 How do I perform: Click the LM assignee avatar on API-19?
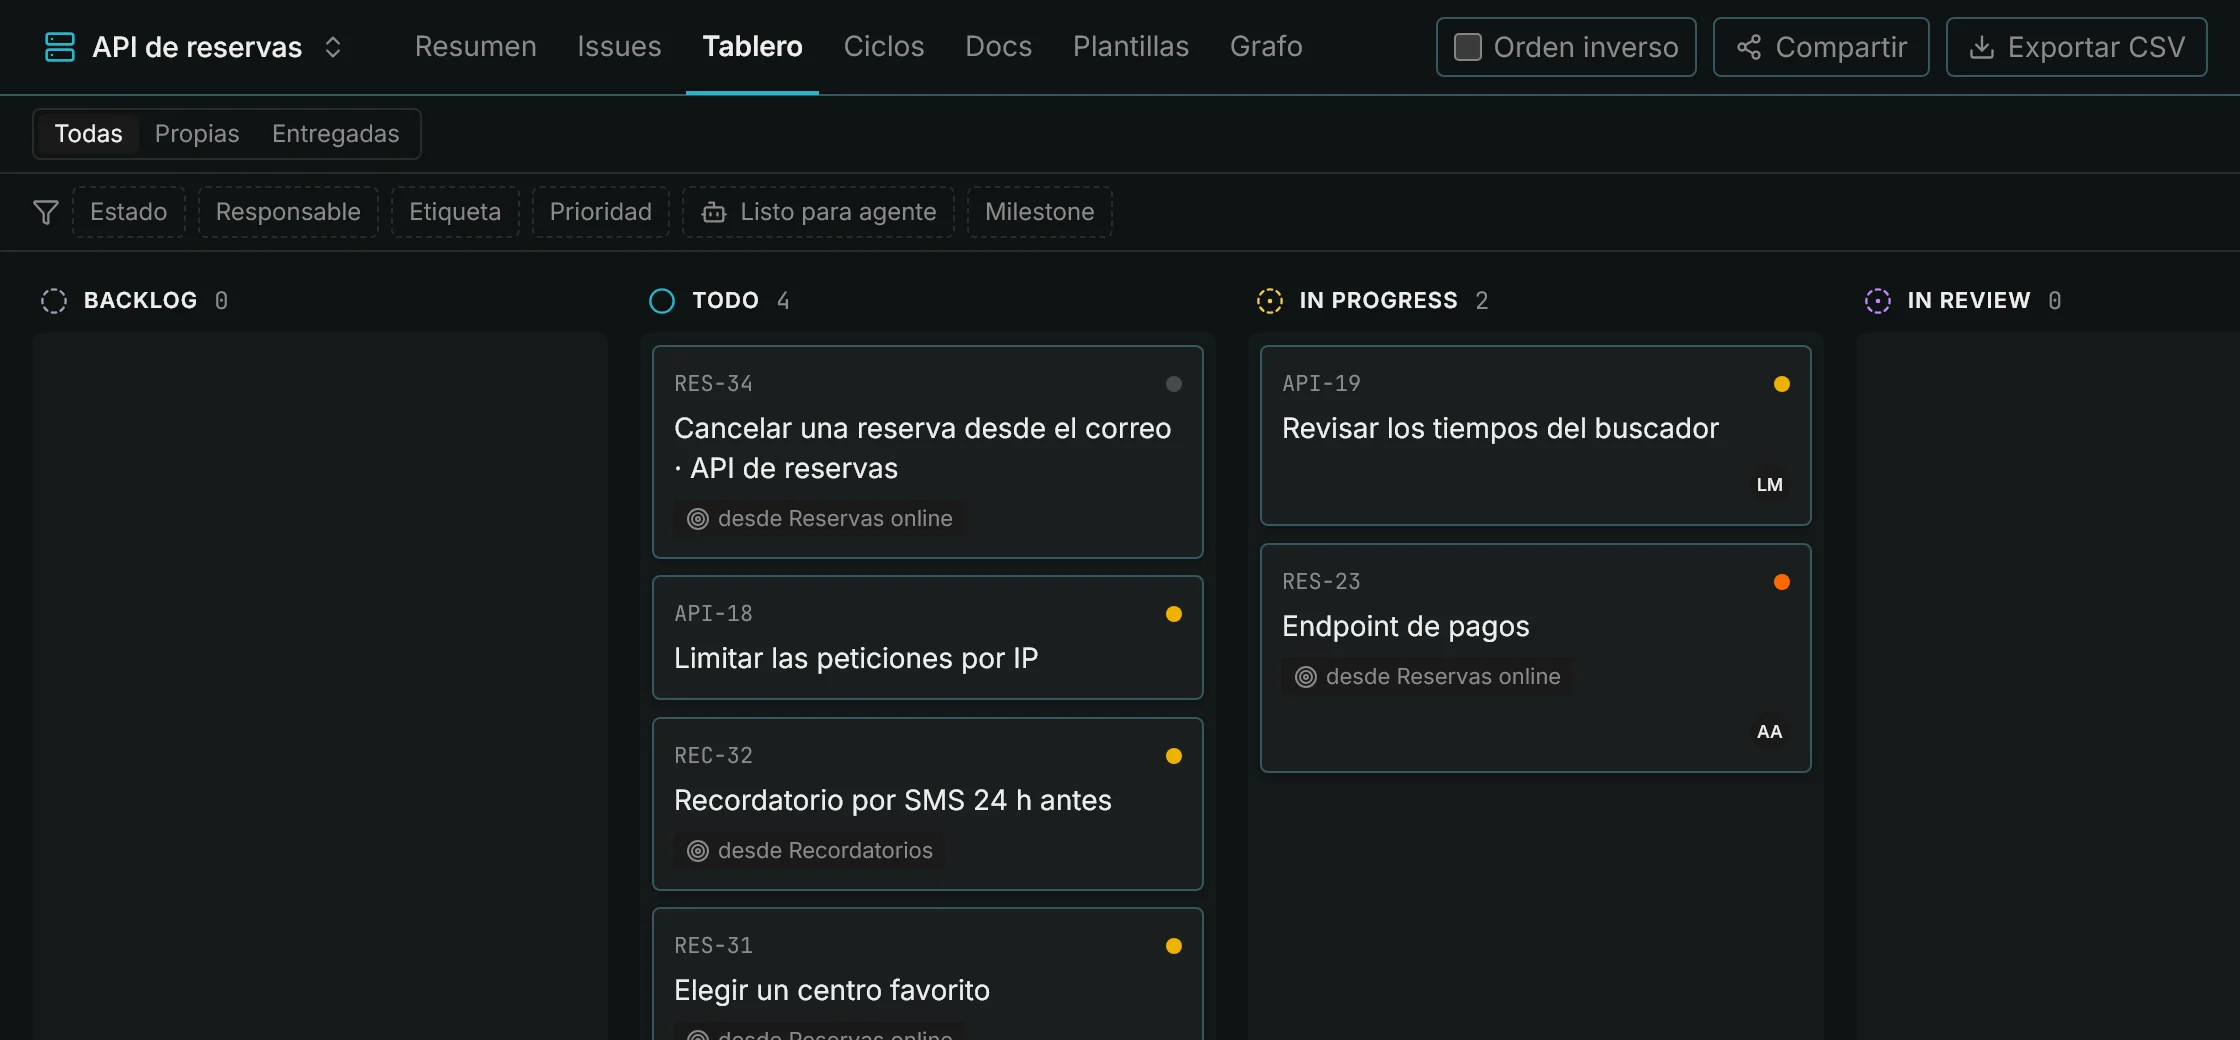pos(1770,485)
